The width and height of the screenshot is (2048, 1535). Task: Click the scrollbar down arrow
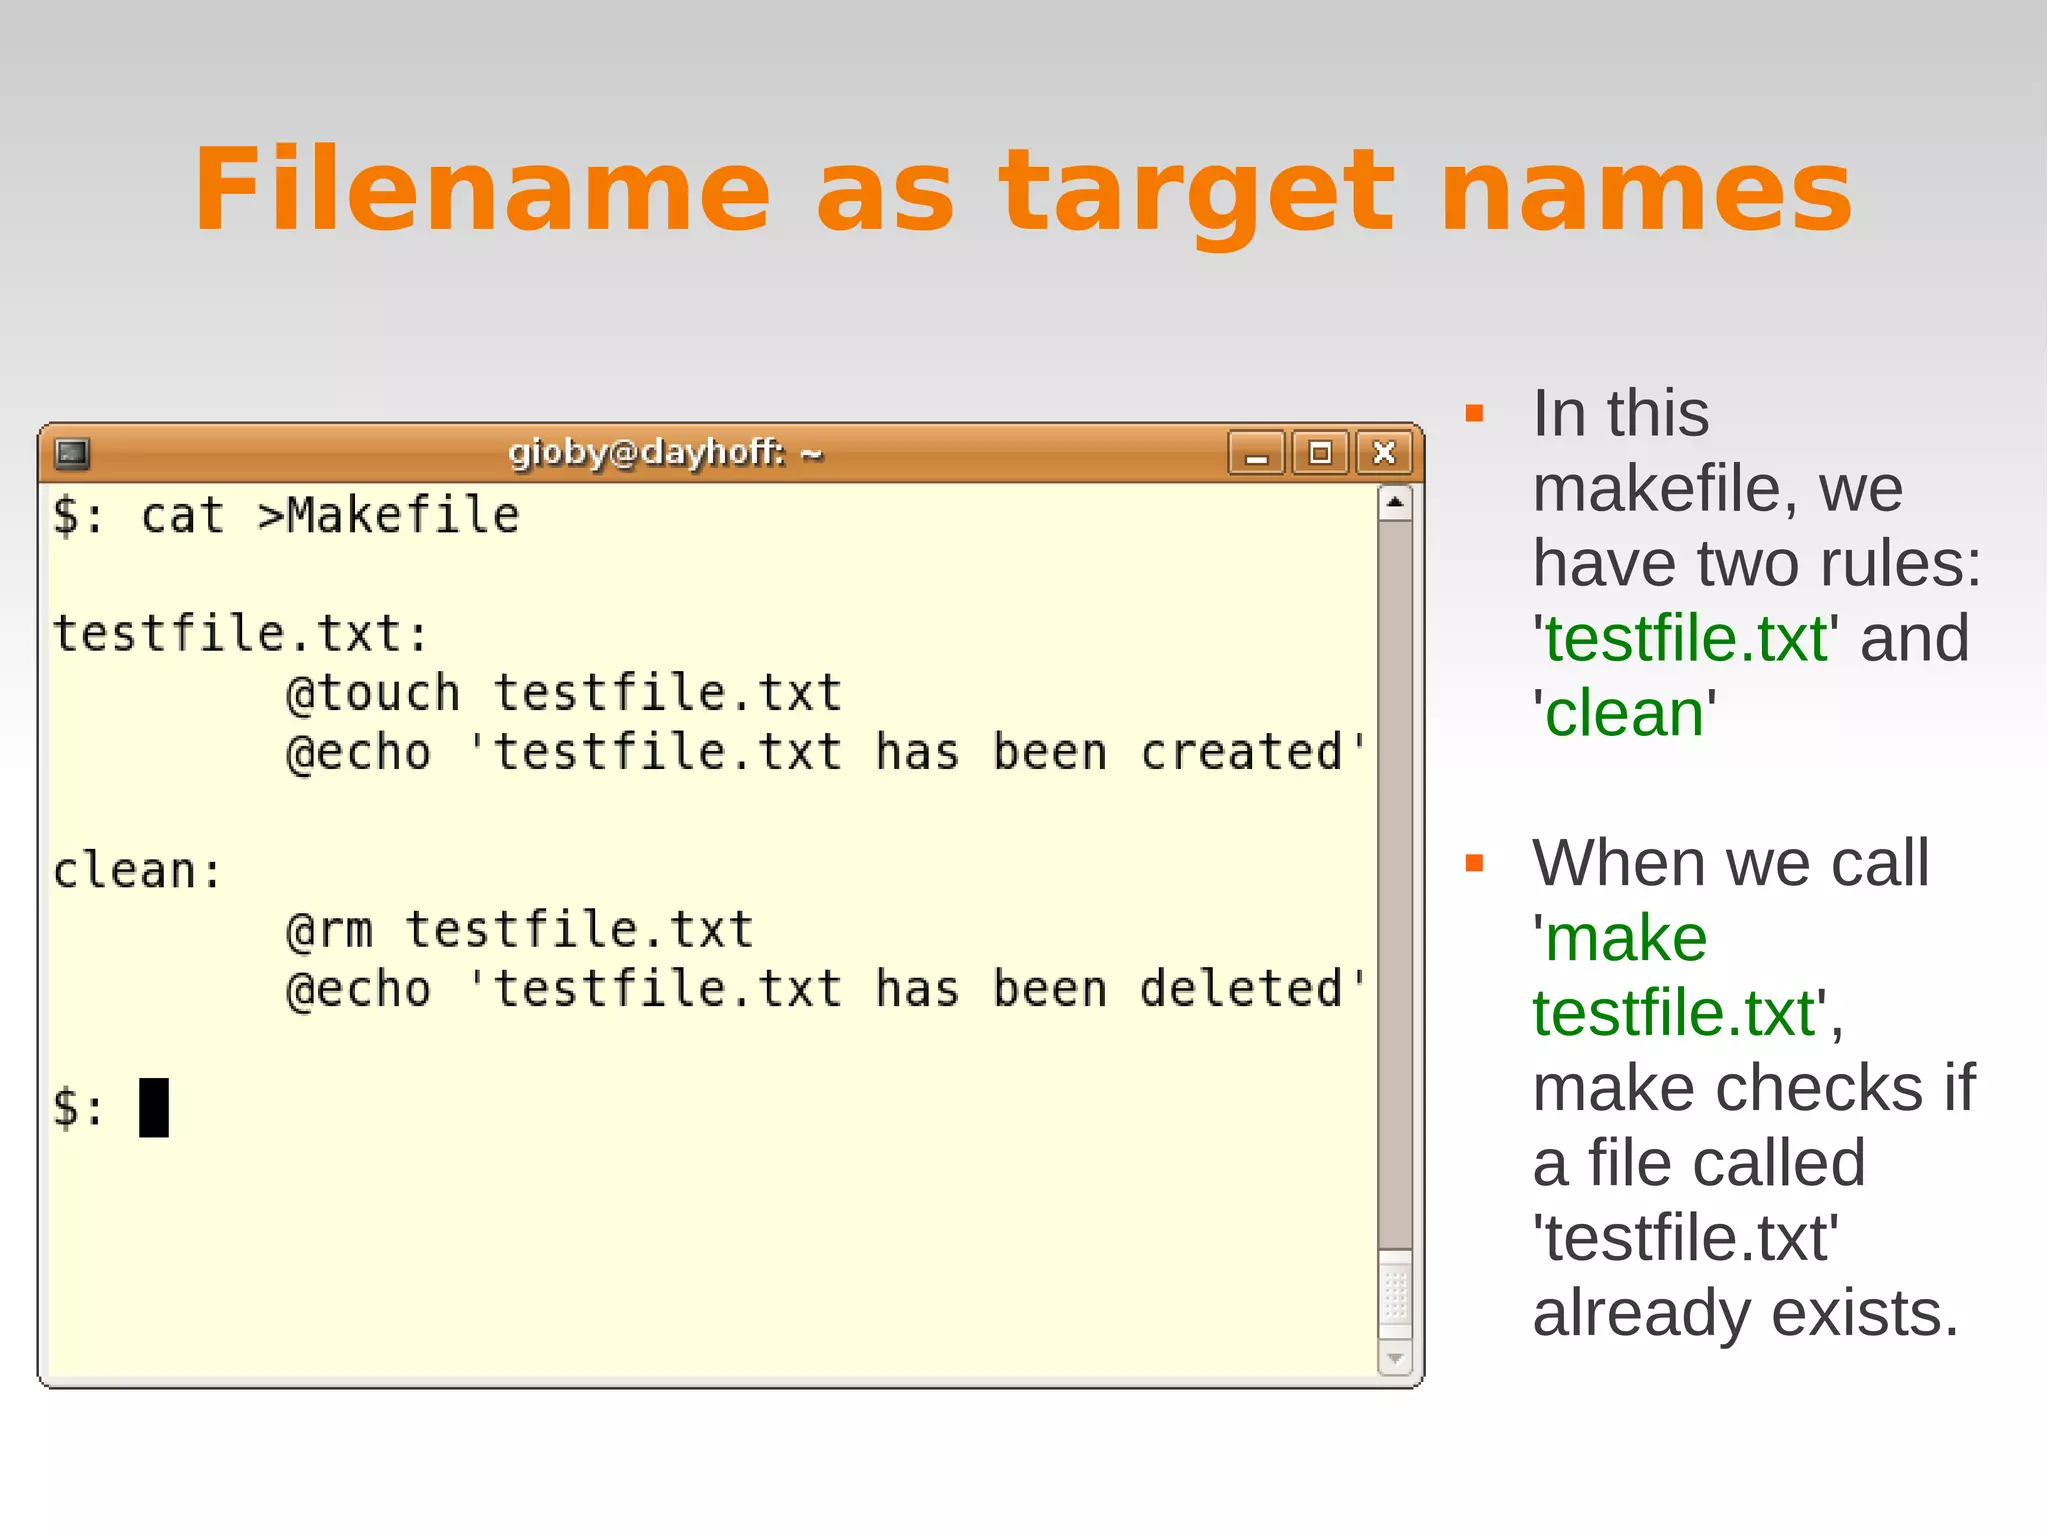click(x=1395, y=1358)
